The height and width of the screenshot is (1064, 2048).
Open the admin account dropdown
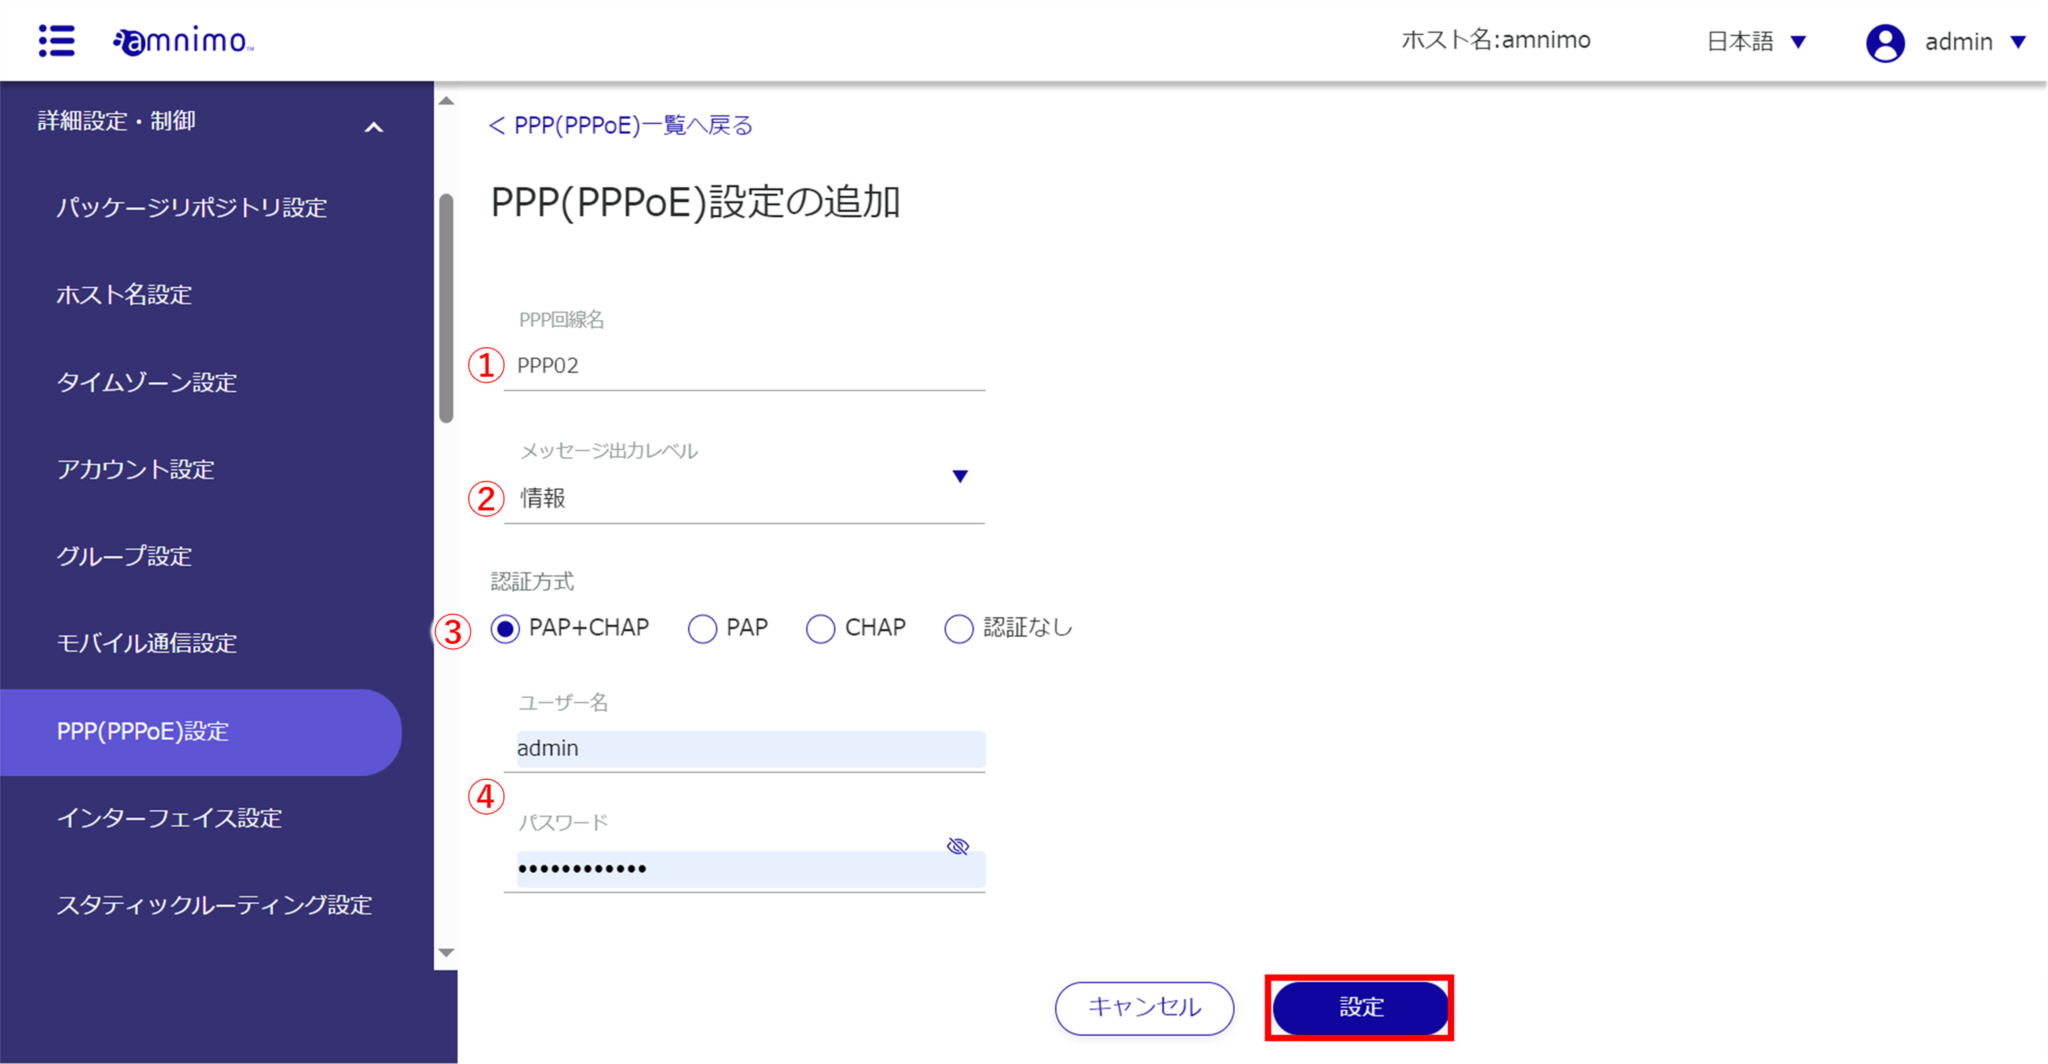tap(1978, 42)
